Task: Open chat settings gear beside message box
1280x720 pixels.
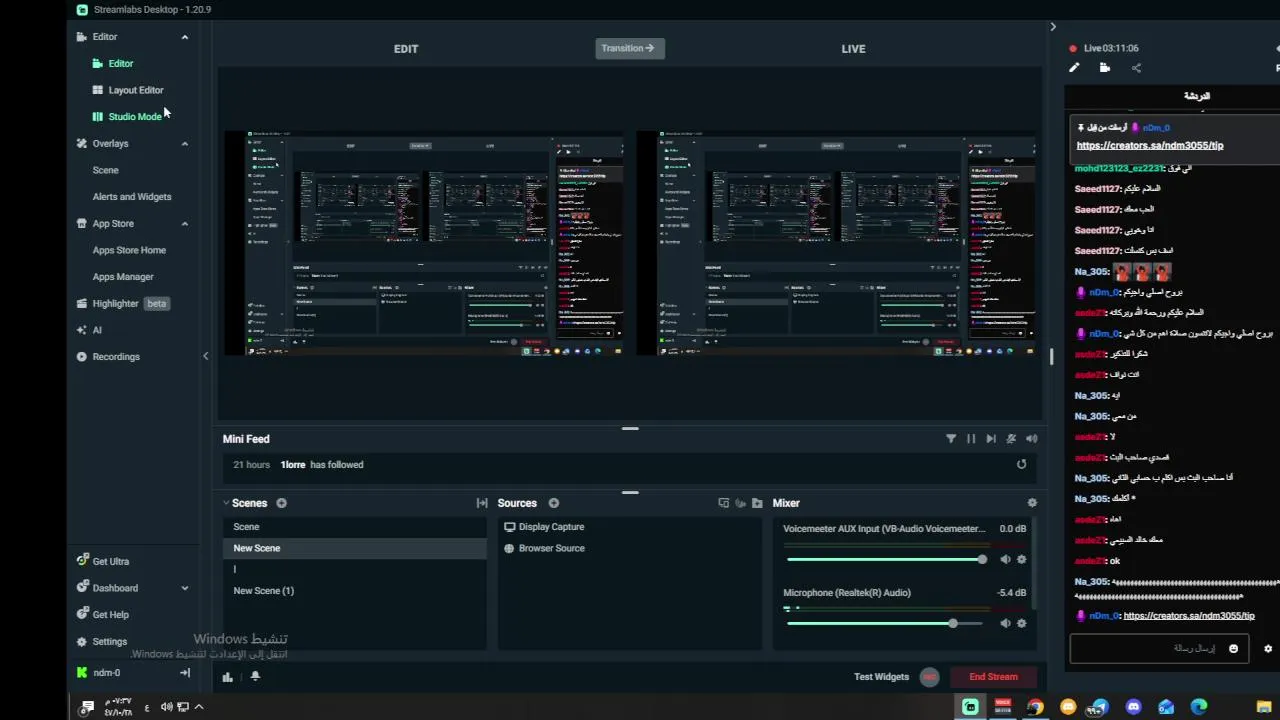Action: (x=1268, y=649)
